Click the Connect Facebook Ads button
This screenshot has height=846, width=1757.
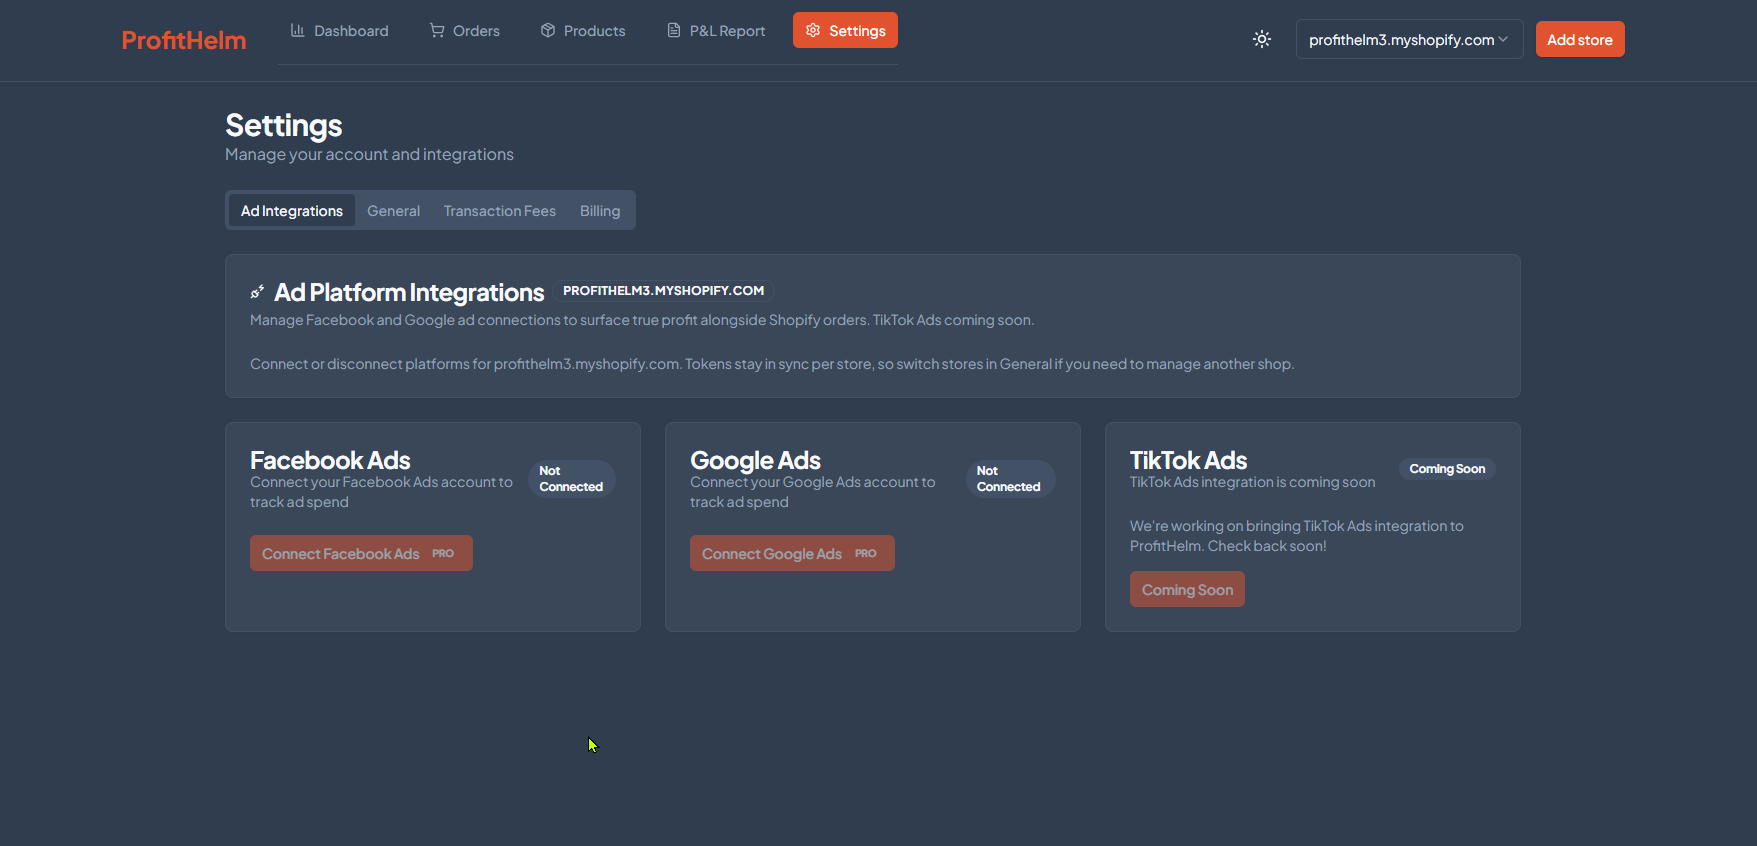(x=361, y=553)
